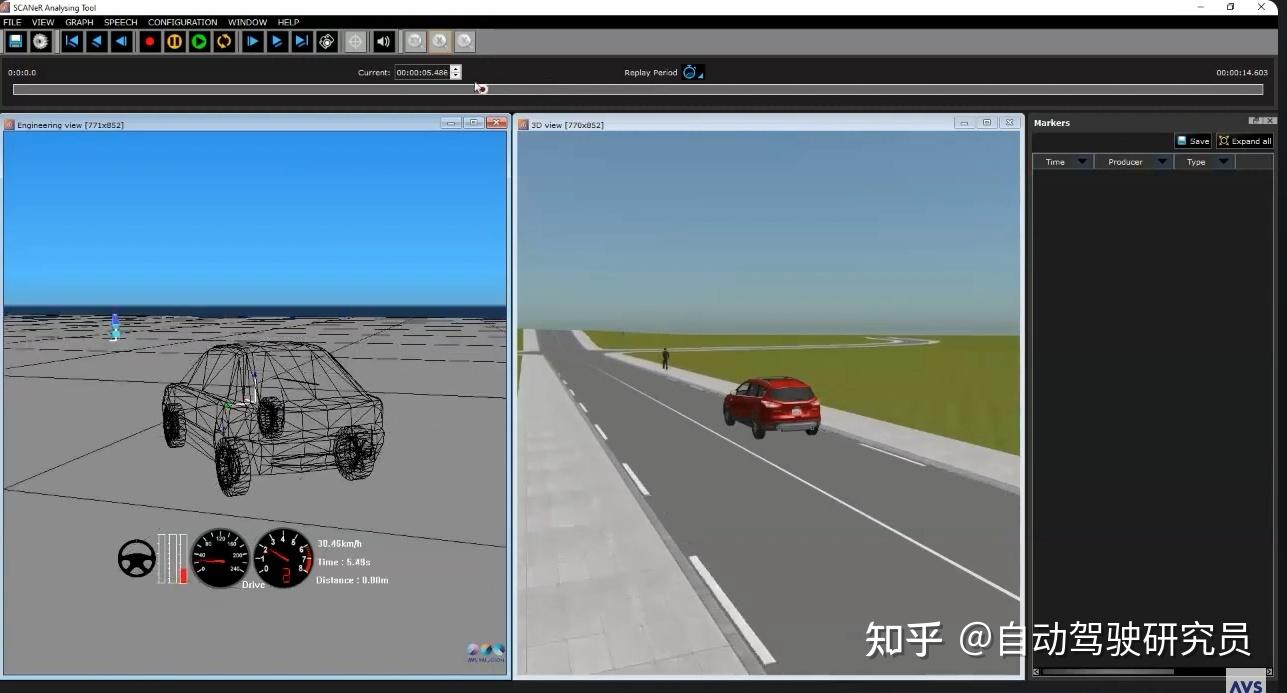Click the red Record icon

pyautogui.click(x=149, y=41)
